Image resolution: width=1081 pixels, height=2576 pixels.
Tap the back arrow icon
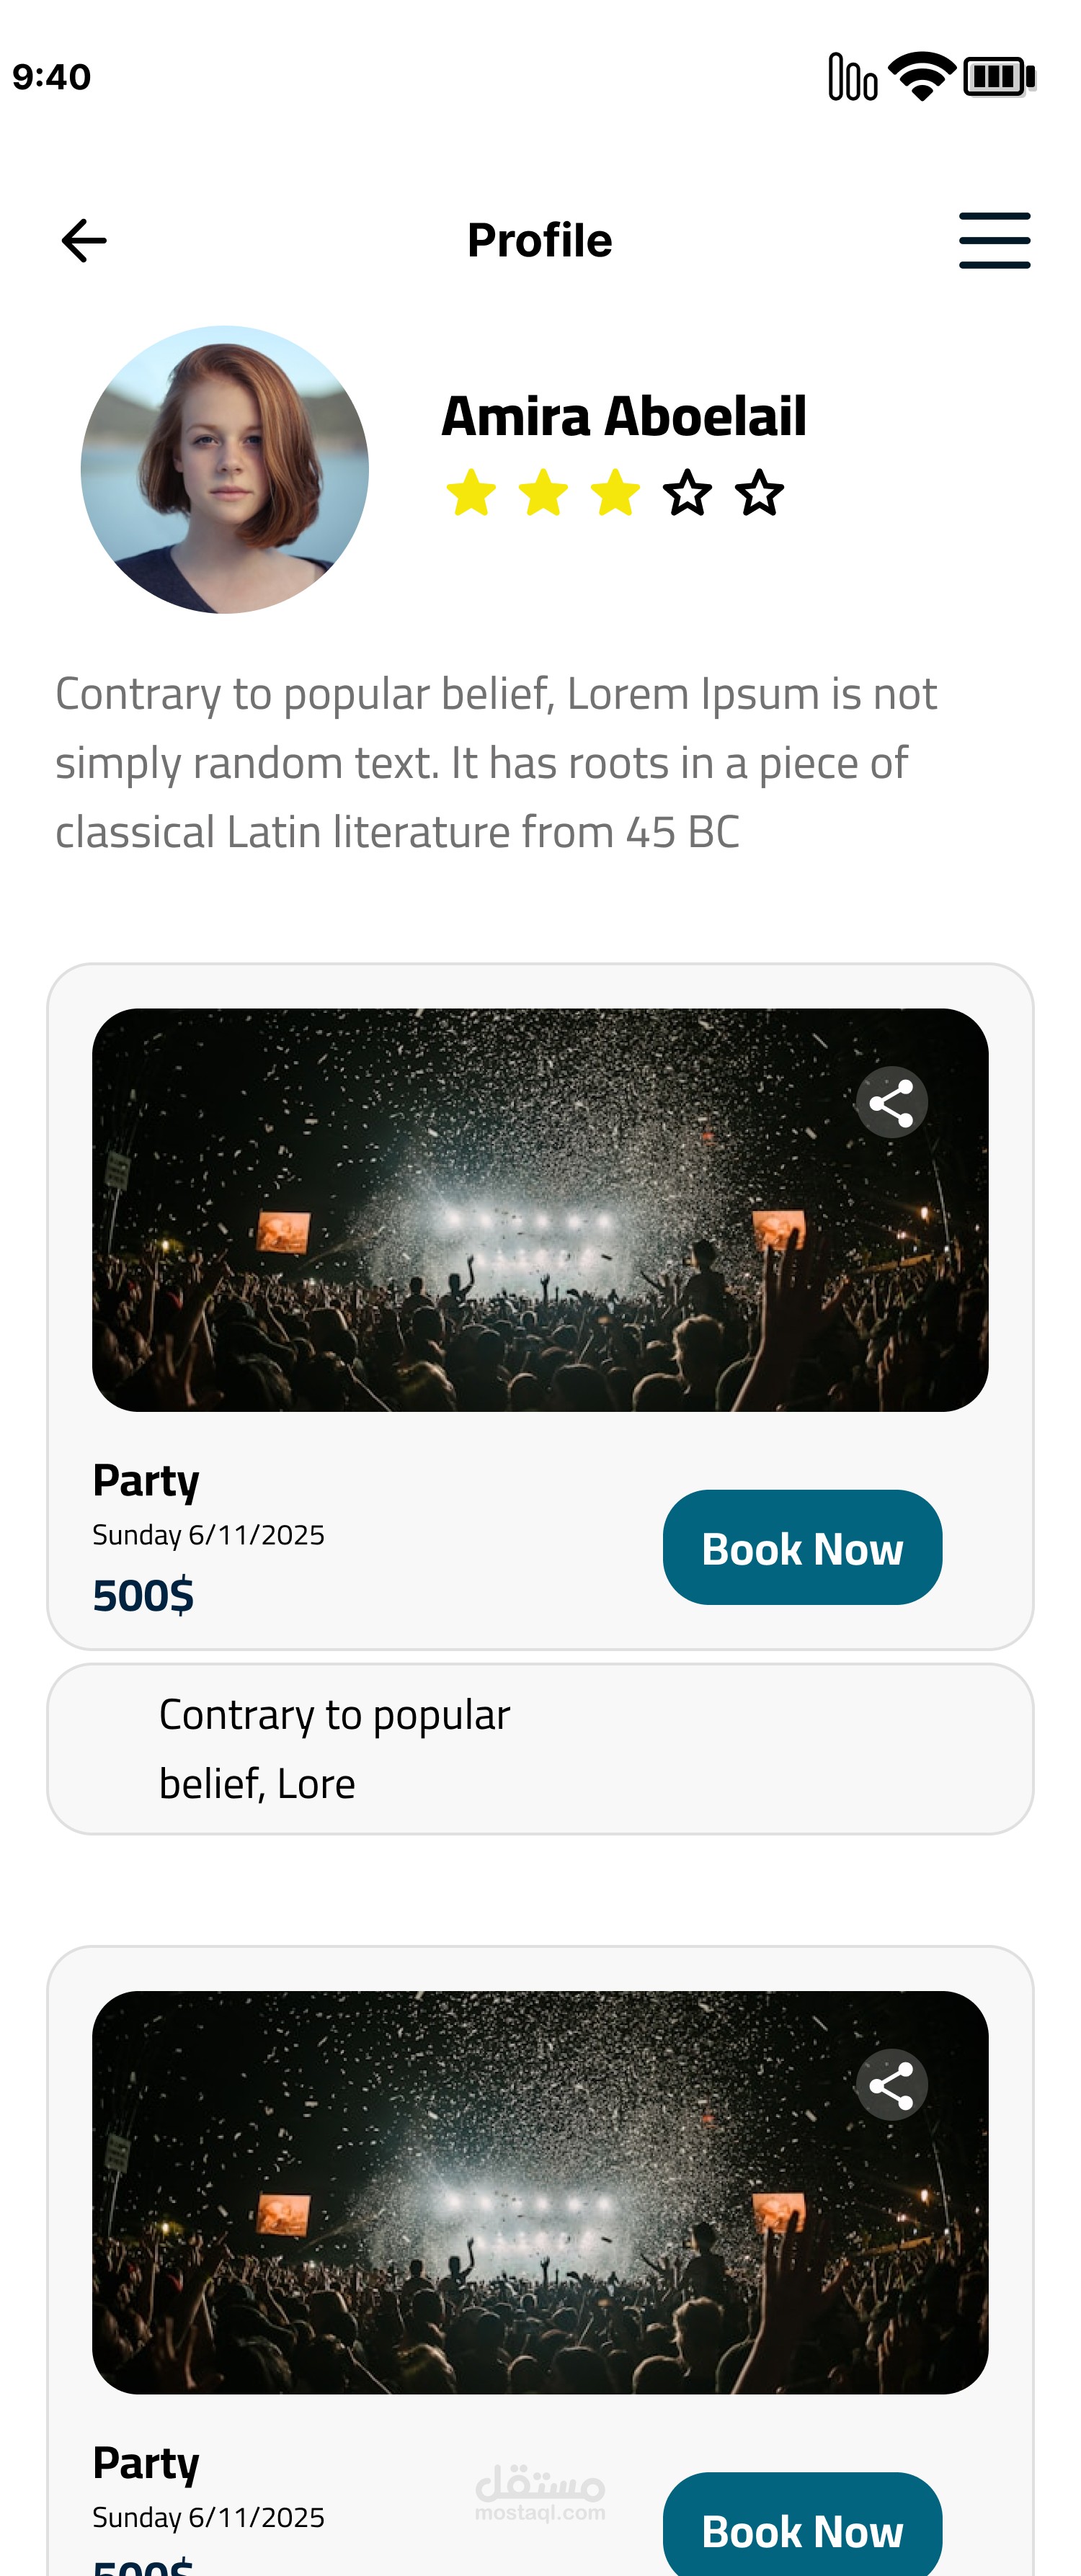[x=84, y=241]
